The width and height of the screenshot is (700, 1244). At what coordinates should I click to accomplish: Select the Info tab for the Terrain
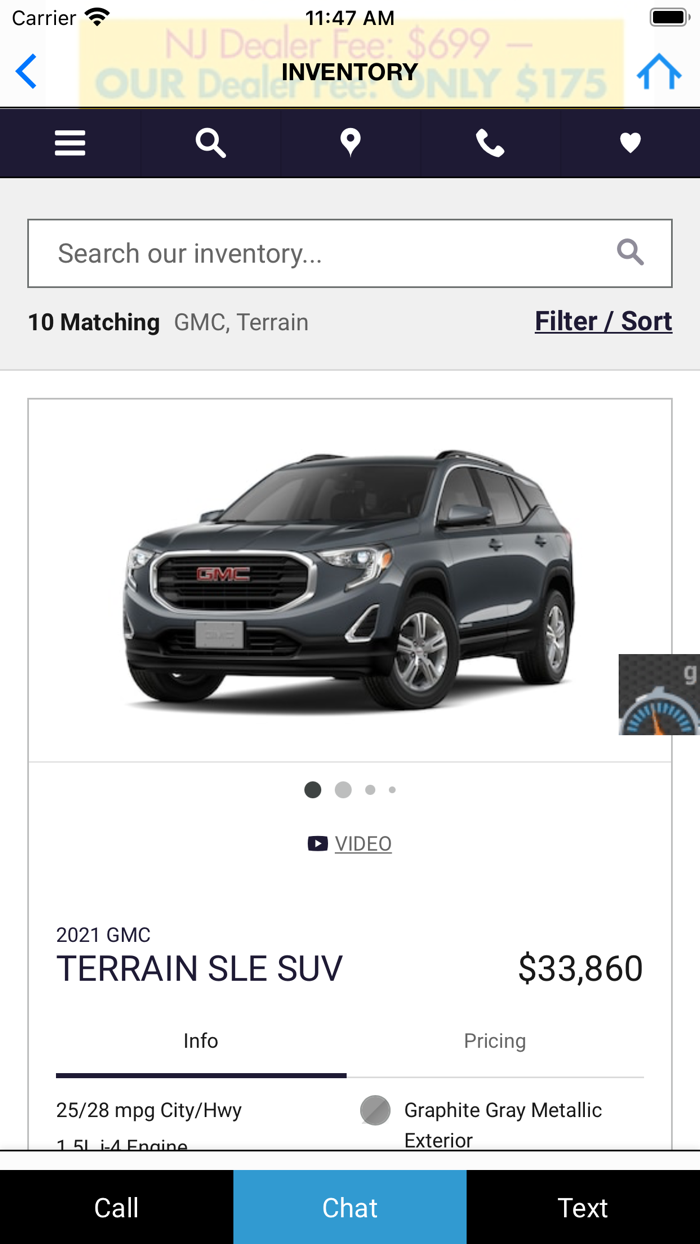[x=200, y=1041]
